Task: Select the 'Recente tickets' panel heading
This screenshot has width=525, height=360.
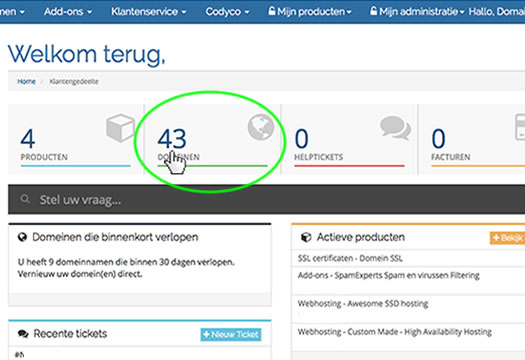Action: [70, 334]
